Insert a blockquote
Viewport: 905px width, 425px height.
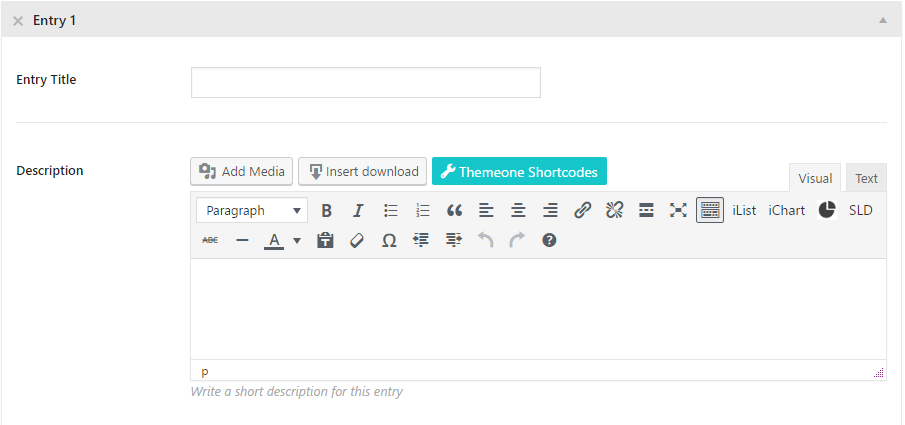(x=454, y=211)
